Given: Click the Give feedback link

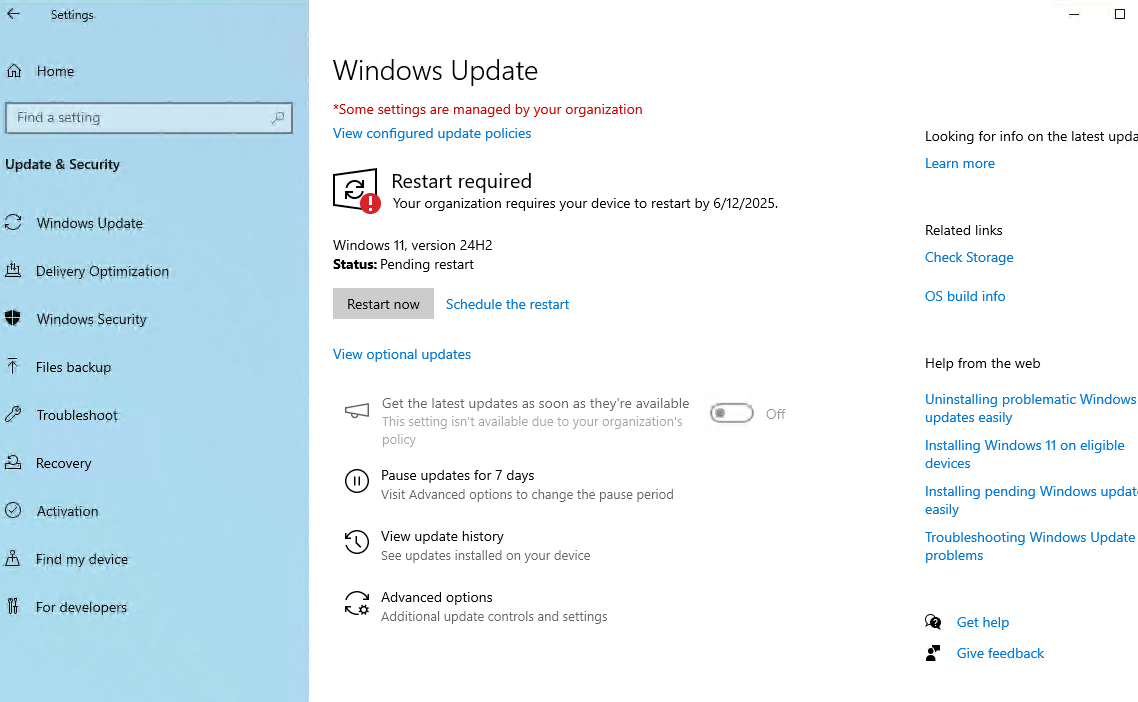Looking at the screenshot, I should coord(1000,653).
